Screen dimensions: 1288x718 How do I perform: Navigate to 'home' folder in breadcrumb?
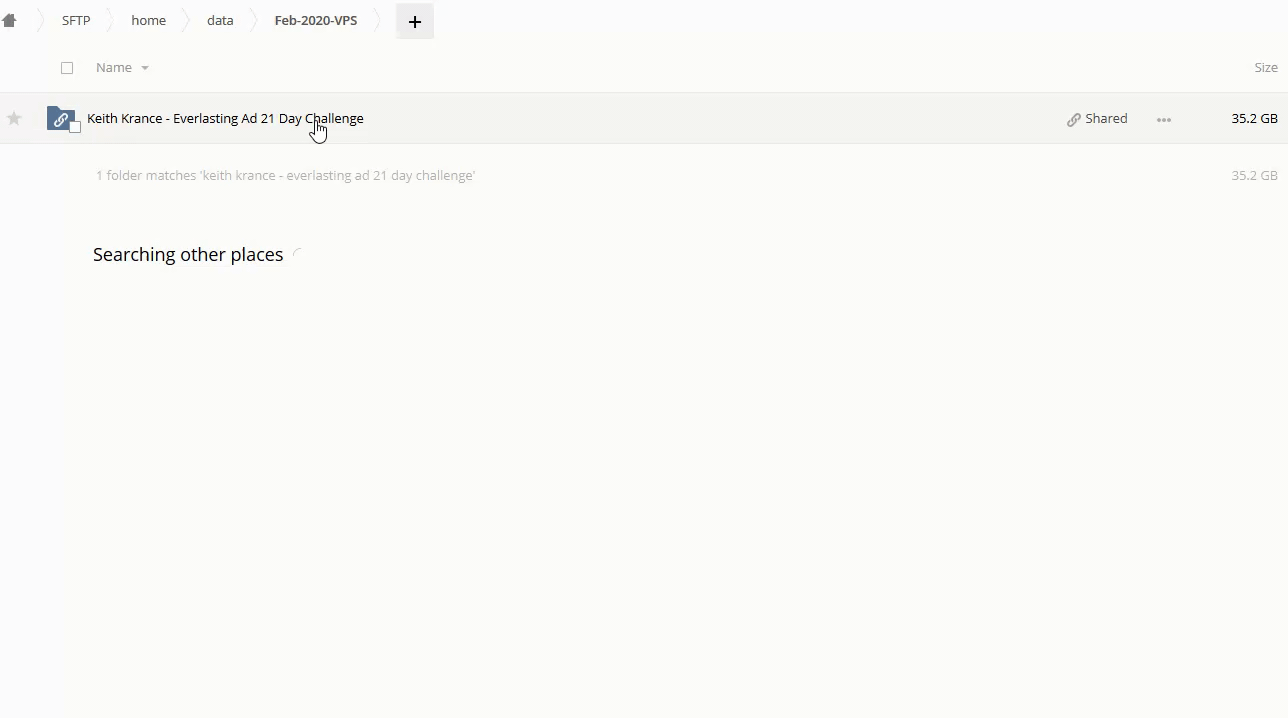point(148,21)
